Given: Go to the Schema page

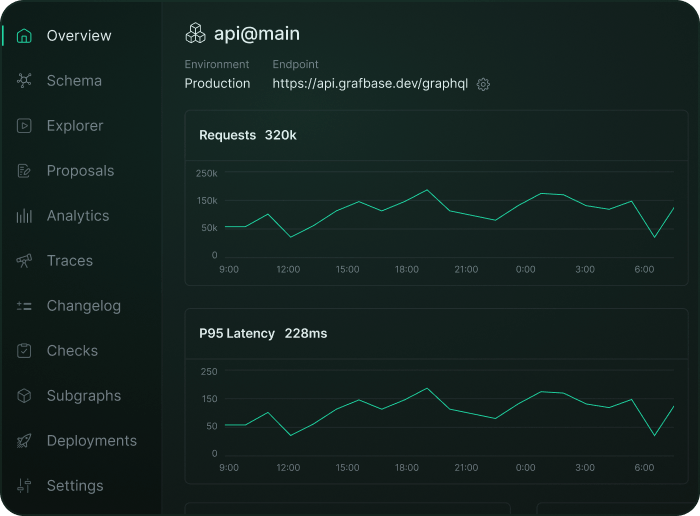Looking at the screenshot, I should (x=74, y=81).
